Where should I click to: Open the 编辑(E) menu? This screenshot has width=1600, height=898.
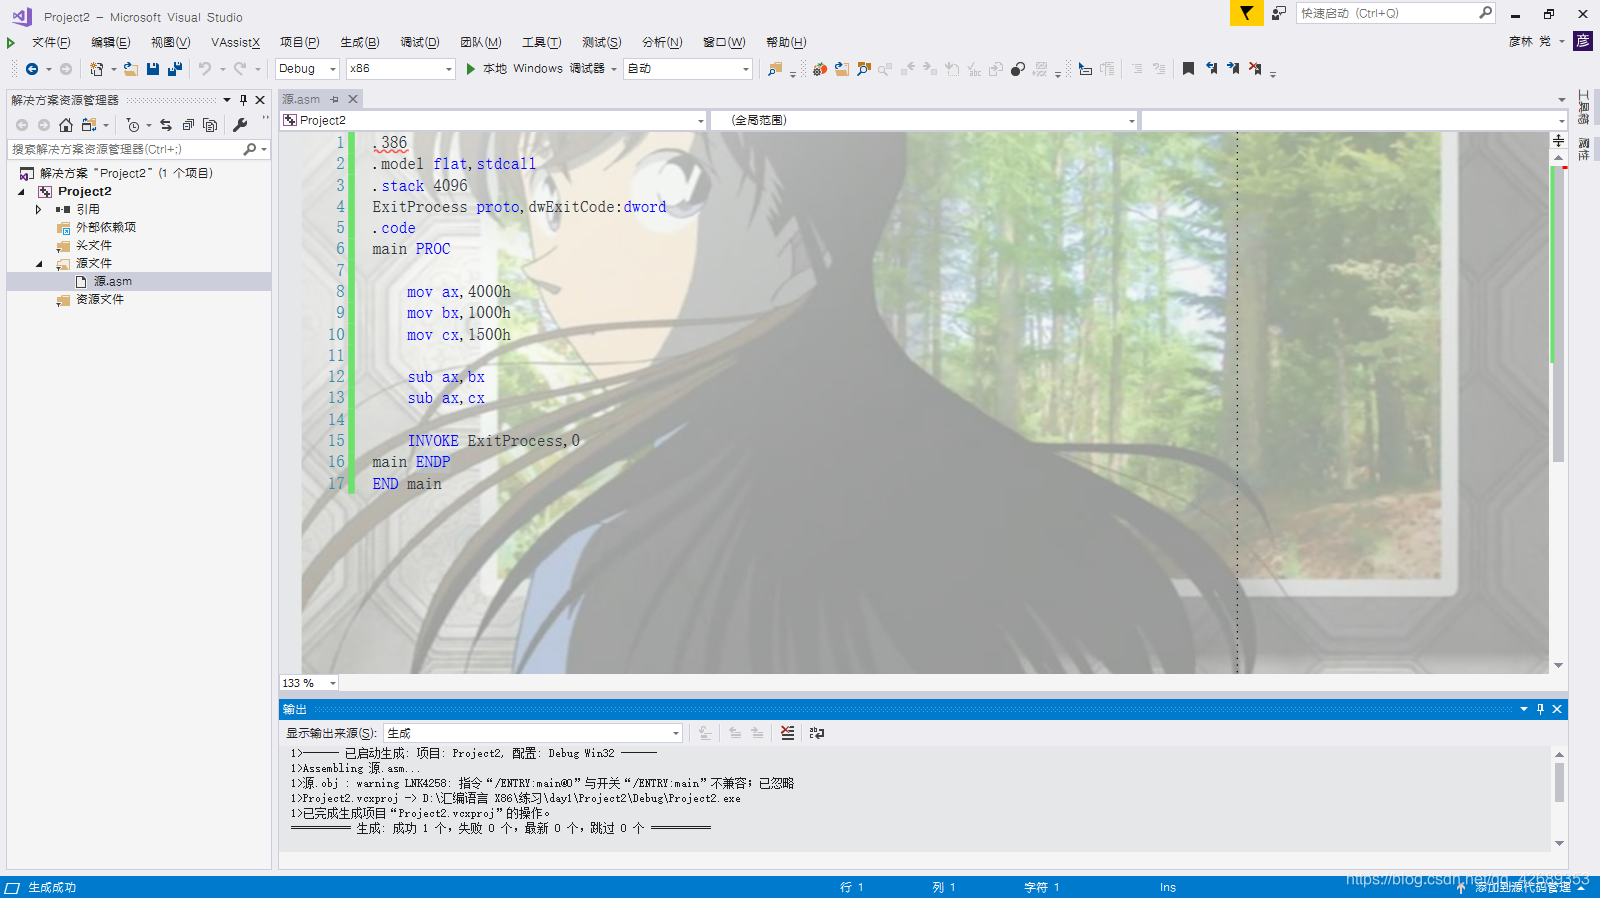pyautogui.click(x=110, y=42)
